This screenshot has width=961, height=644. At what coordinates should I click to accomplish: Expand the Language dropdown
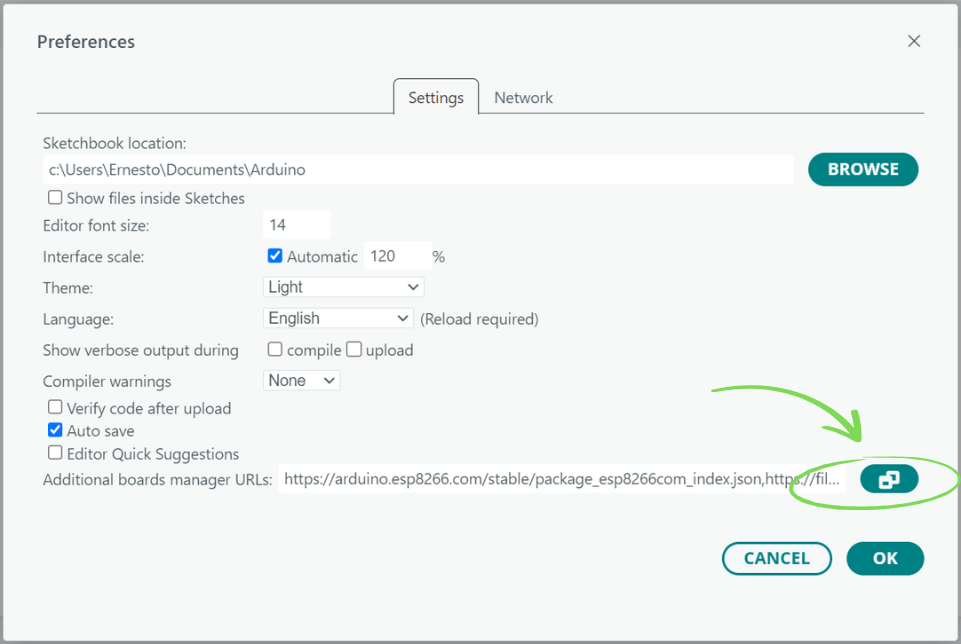[338, 318]
